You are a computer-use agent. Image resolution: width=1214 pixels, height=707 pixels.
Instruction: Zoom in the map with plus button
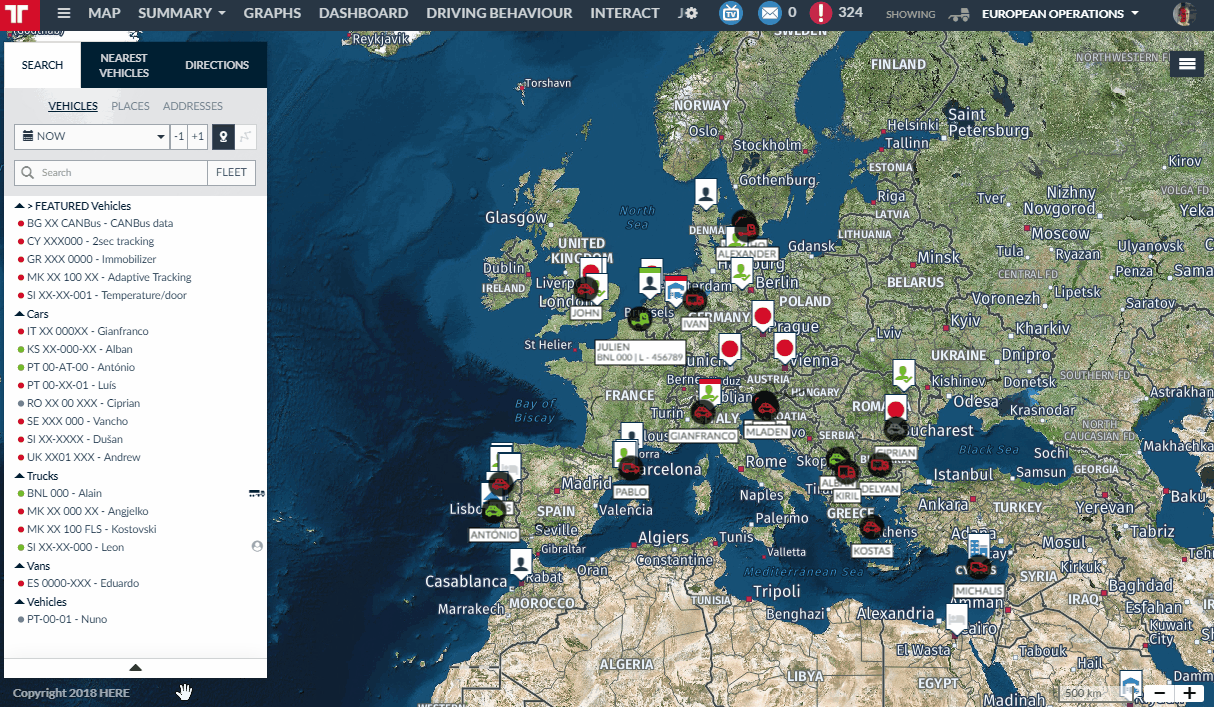(x=1189, y=693)
